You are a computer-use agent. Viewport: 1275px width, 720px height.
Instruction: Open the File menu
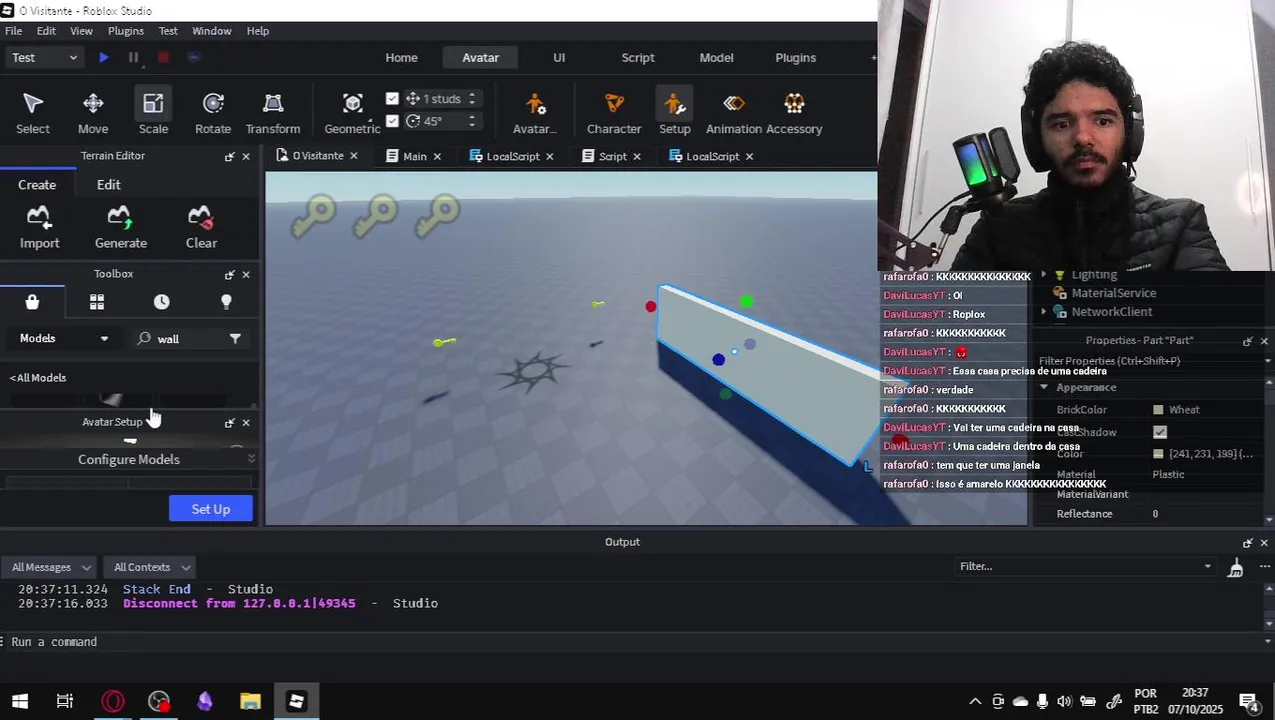coord(14,31)
